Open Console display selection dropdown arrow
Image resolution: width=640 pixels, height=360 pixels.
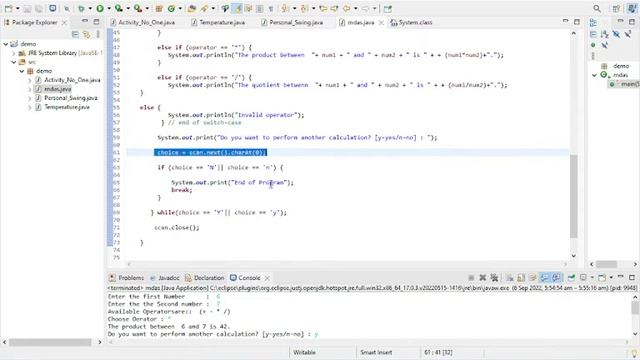point(592,278)
